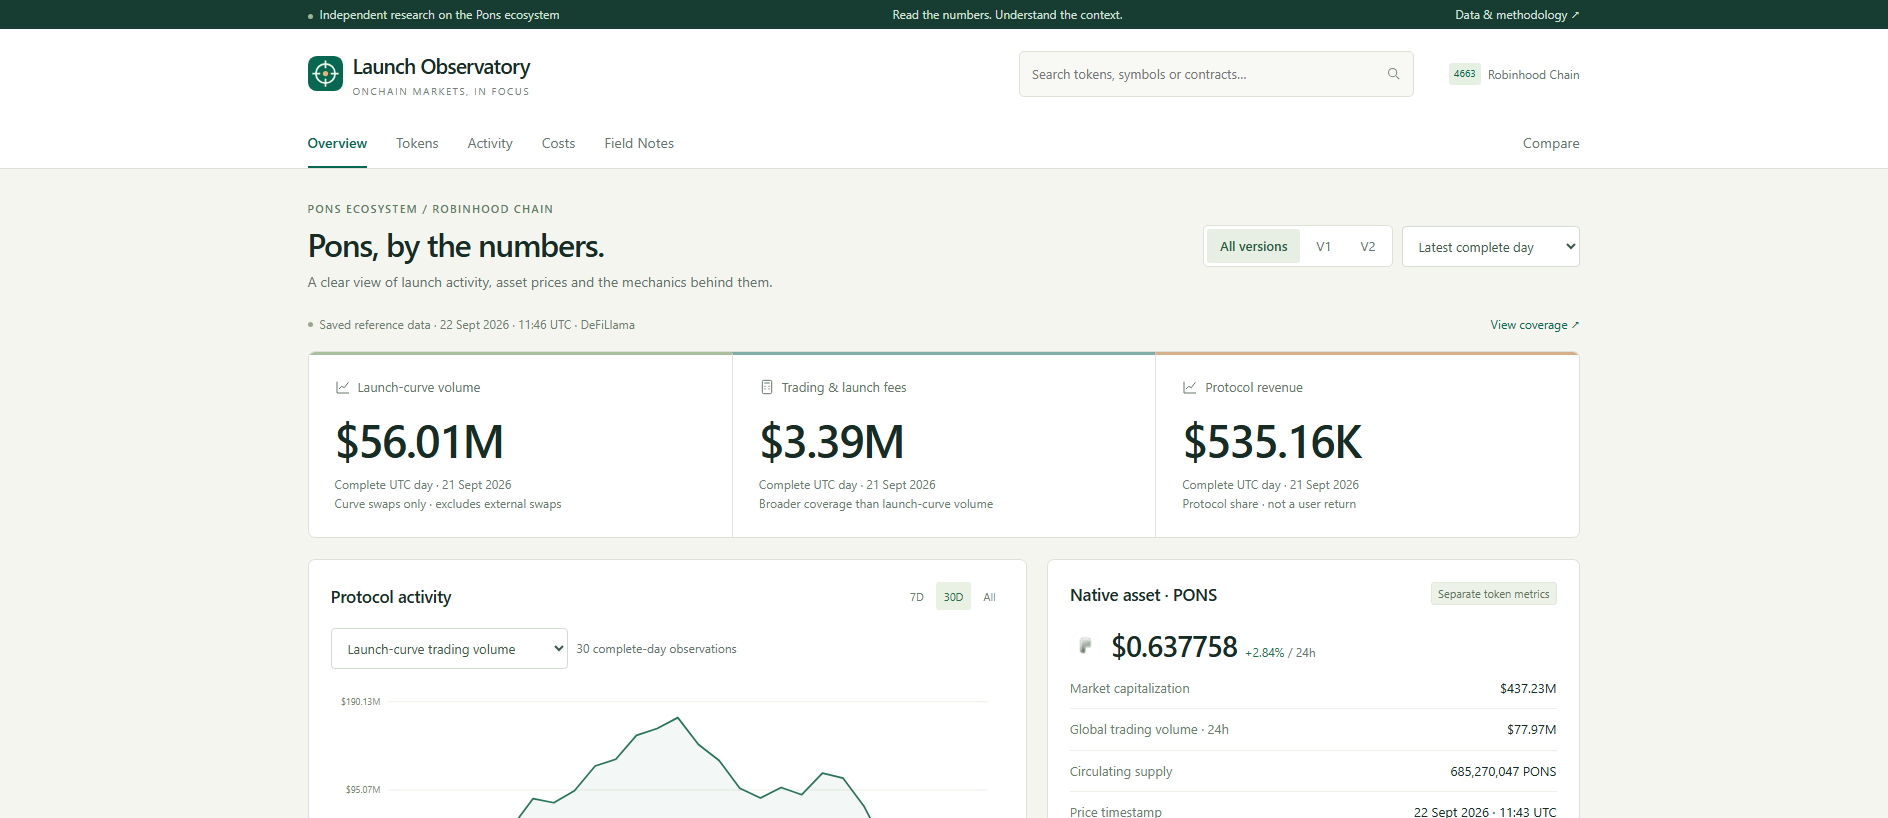The width and height of the screenshot is (1888, 818).
Task: Click the Separate token metrics badge
Action: pos(1493,594)
